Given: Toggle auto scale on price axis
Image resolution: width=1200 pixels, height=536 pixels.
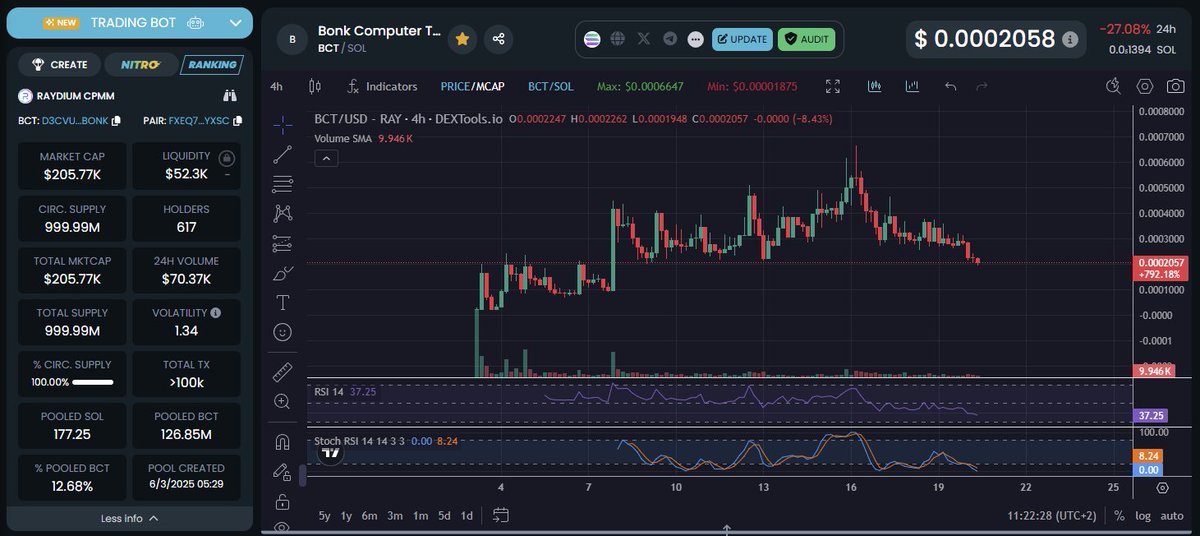Looking at the screenshot, I should pyautogui.click(x=1172, y=515).
